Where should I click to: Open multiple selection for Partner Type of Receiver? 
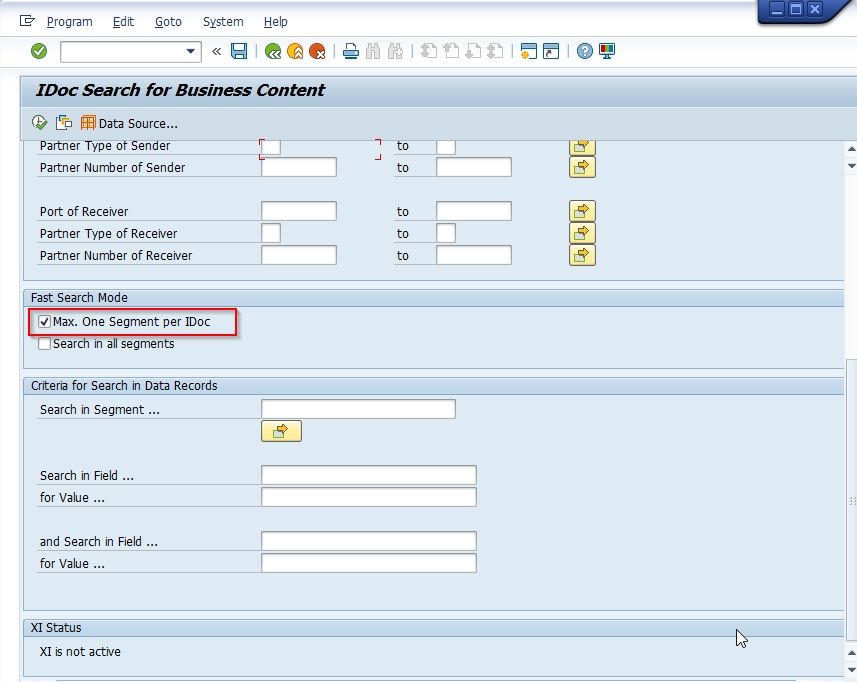coord(582,233)
